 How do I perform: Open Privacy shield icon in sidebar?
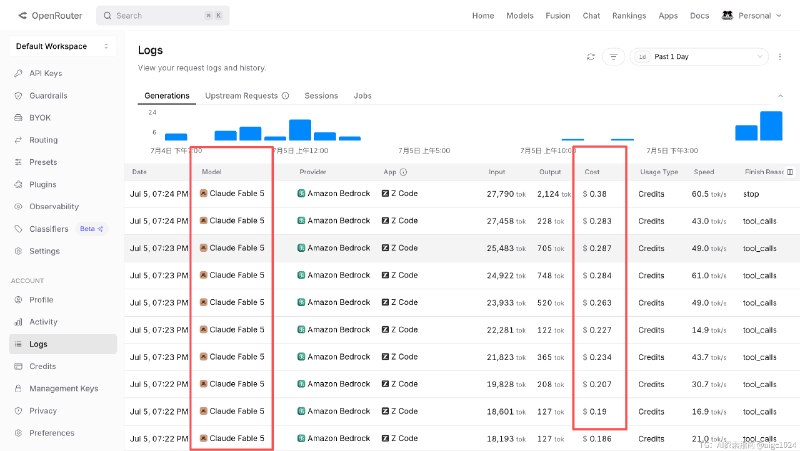pyautogui.click(x=18, y=411)
